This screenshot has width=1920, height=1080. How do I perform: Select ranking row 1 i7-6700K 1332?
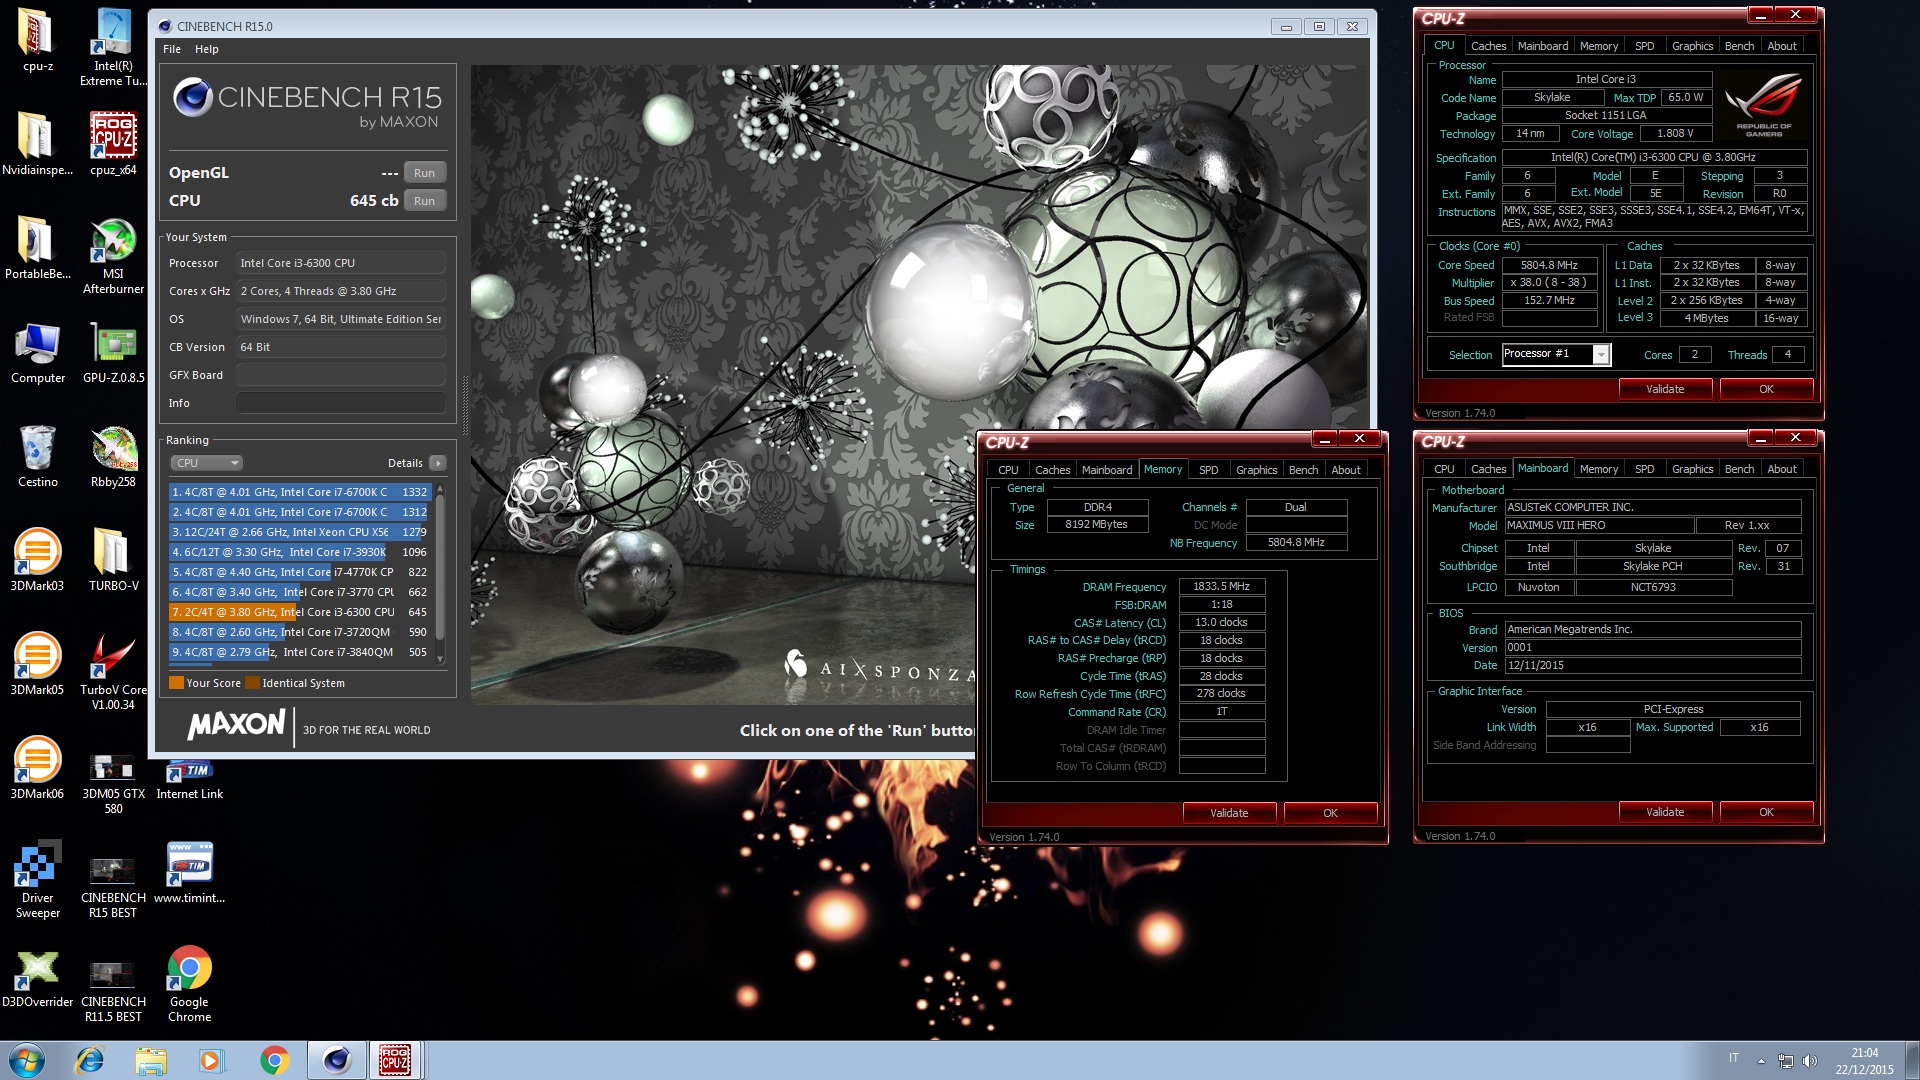(x=299, y=492)
